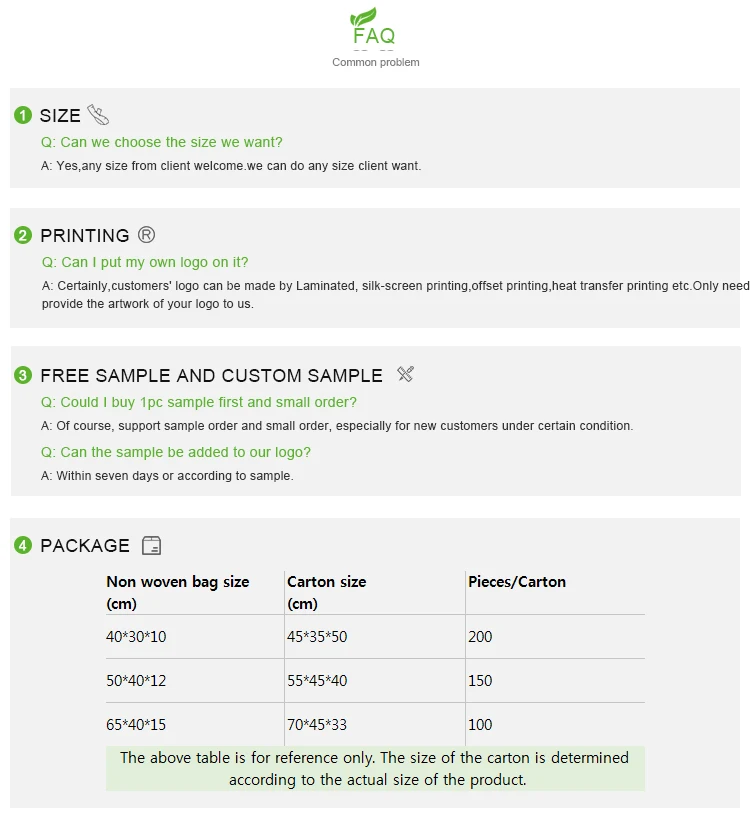Click the 100 pieces per carton cell
Screen dimensions: 750x818
click(x=480, y=725)
